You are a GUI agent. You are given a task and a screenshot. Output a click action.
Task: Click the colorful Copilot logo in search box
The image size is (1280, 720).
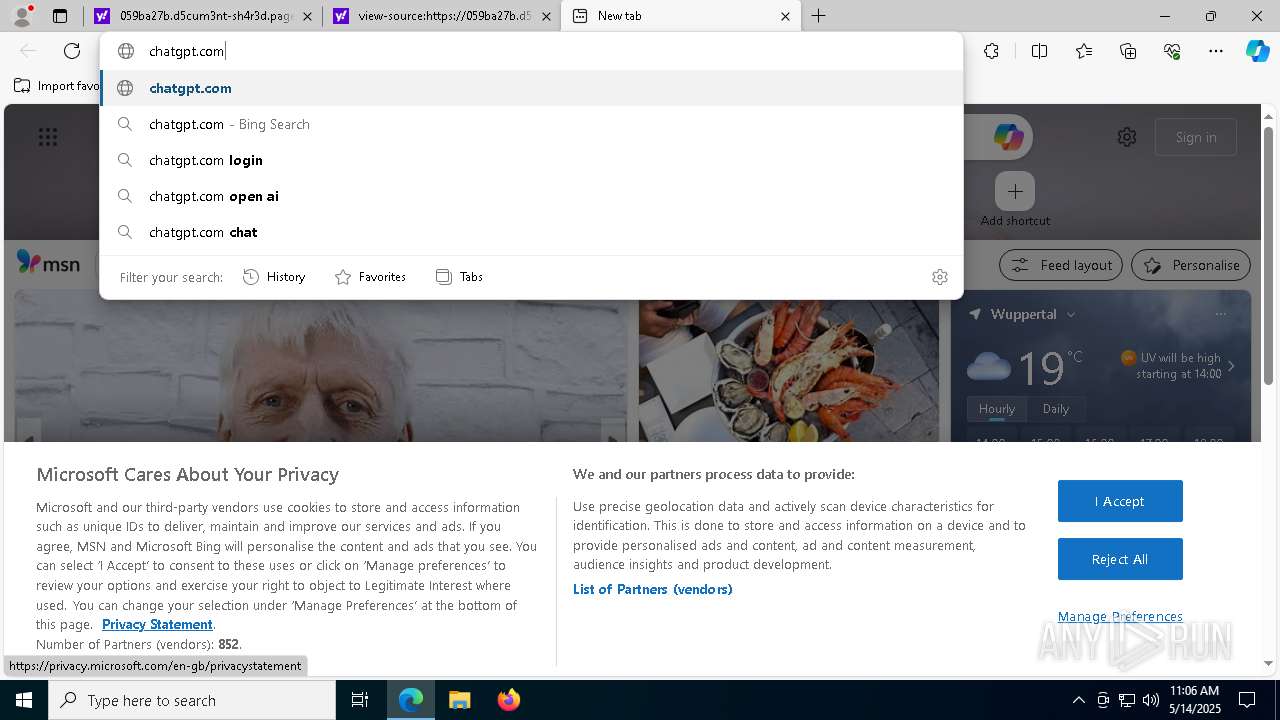click(x=1008, y=137)
